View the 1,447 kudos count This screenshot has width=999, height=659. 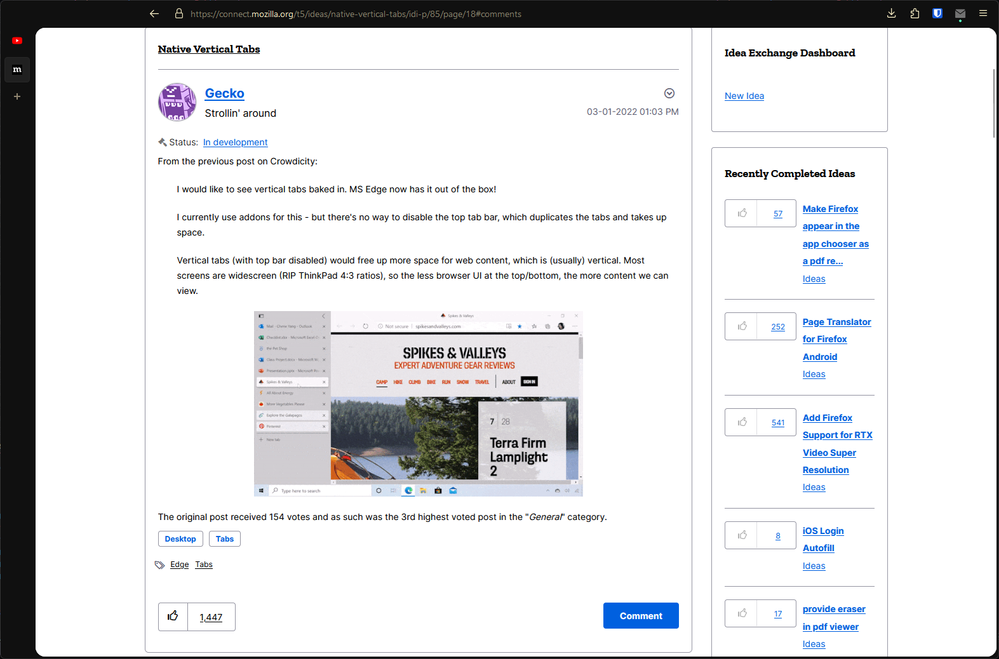tap(211, 617)
